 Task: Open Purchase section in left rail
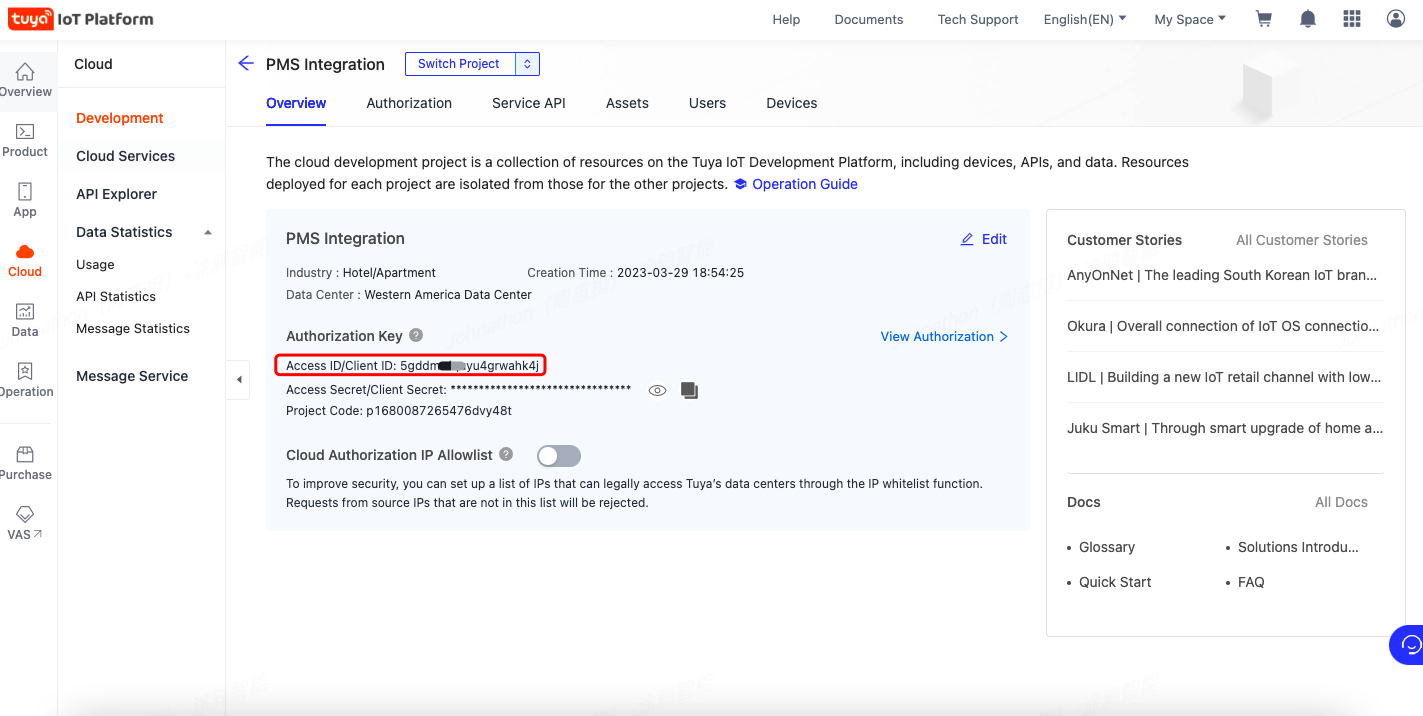click(x=25, y=463)
